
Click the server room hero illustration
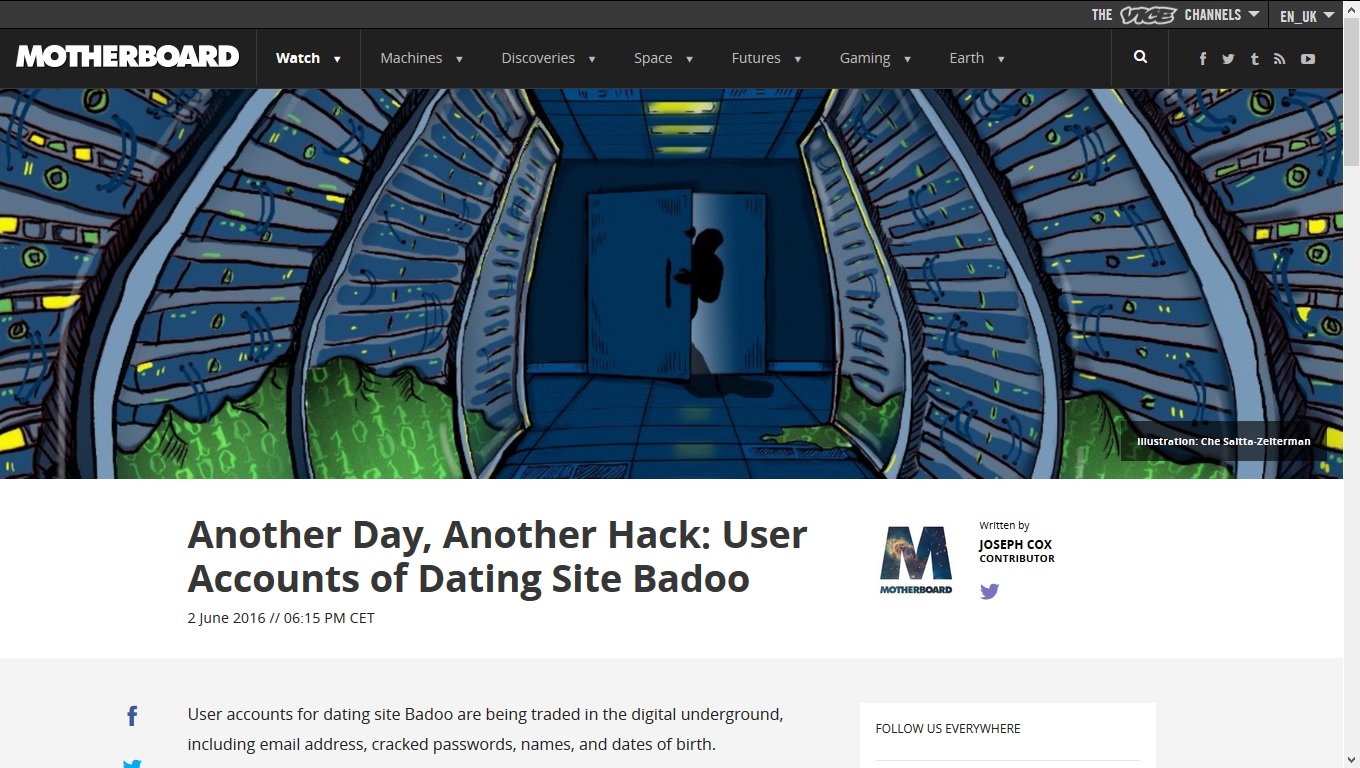[x=671, y=284]
